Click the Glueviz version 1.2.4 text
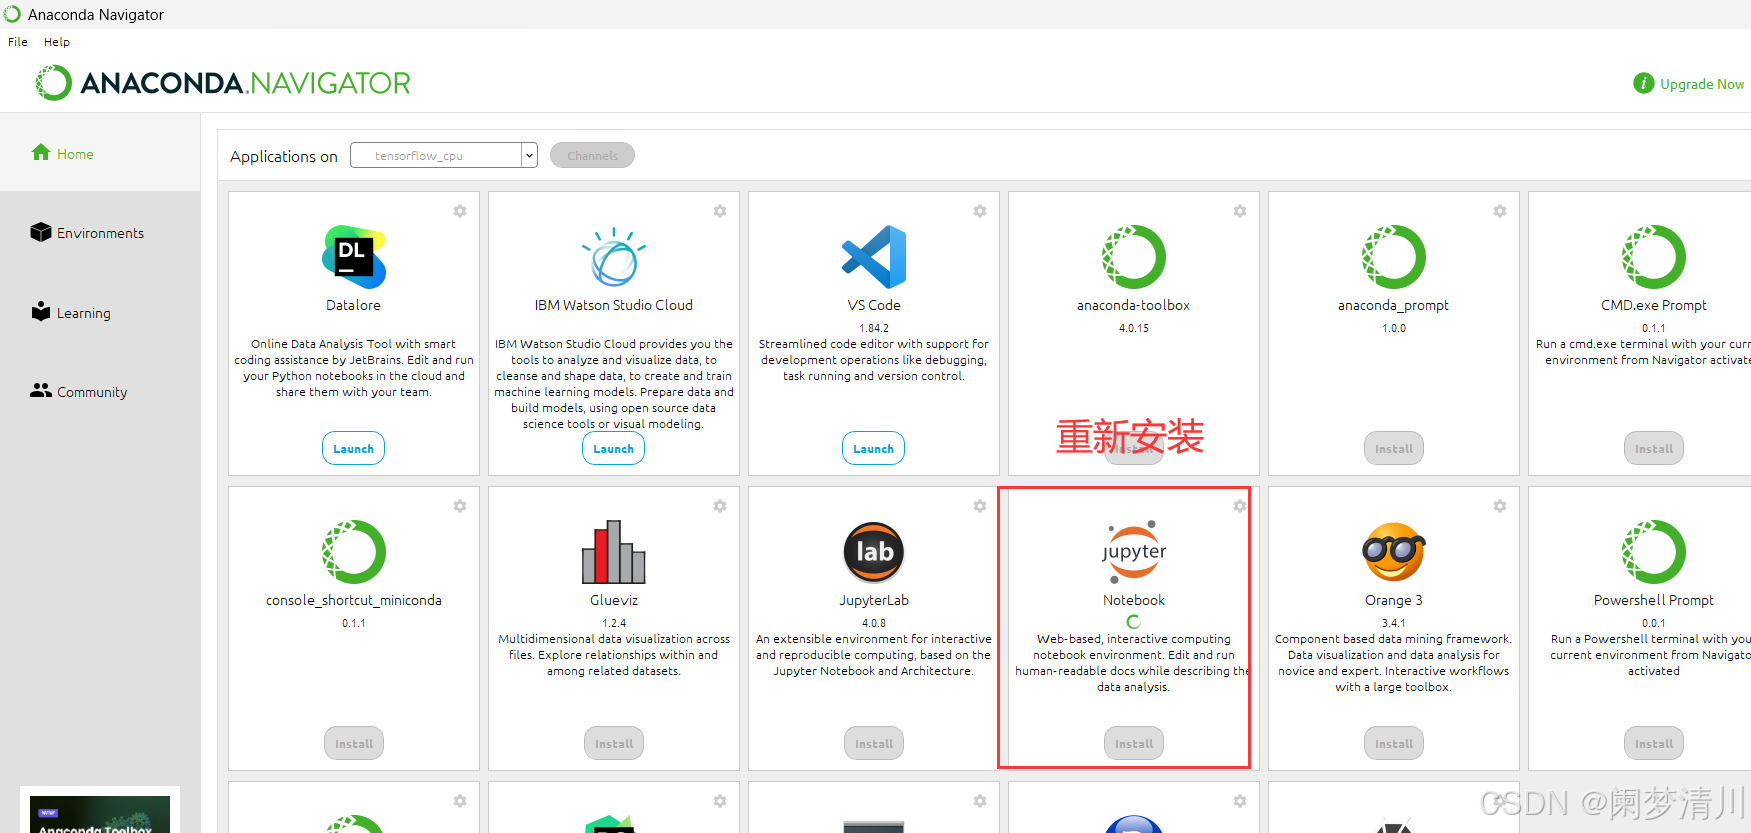This screenshot has width=1751, height=833. 614,623
